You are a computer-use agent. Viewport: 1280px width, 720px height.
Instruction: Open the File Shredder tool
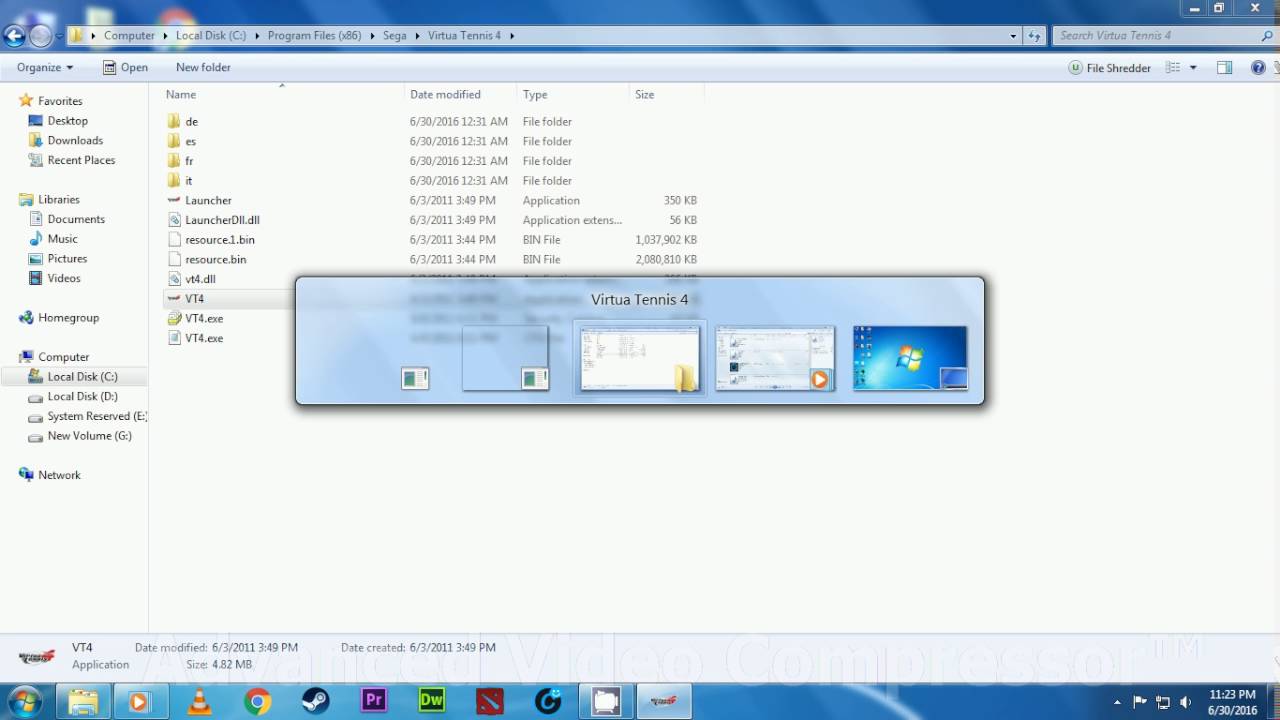click(1109, 67)
